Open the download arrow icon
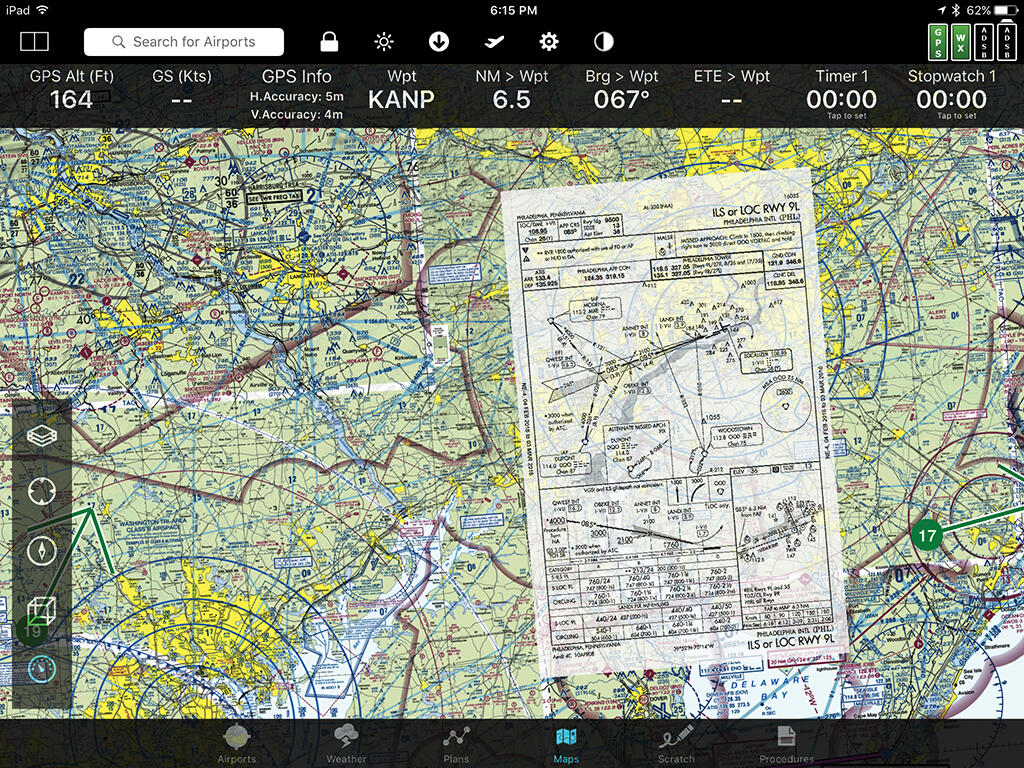The height and width of the screenshot is (768, 1024). [x=438, y=41]
